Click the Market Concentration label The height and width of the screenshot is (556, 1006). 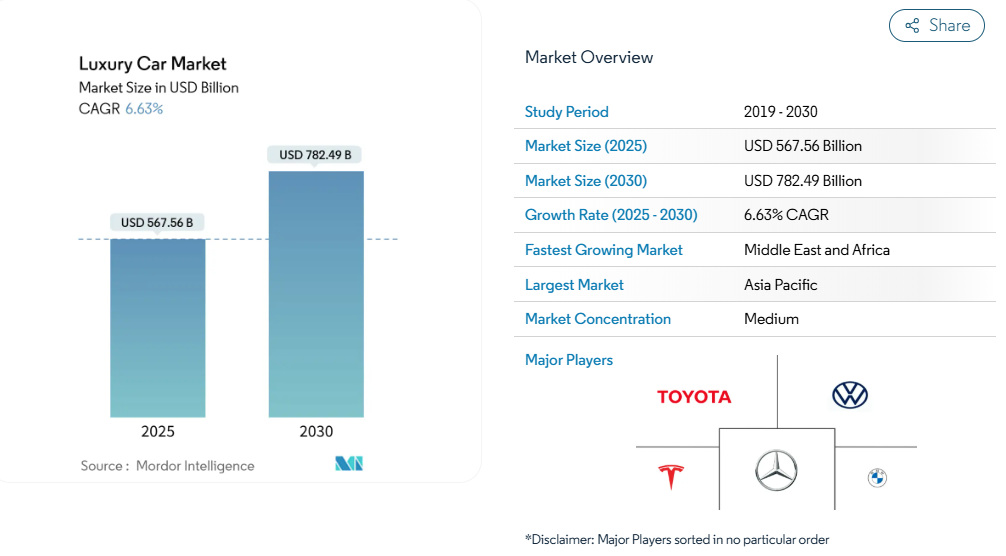[x=598, y=319]
